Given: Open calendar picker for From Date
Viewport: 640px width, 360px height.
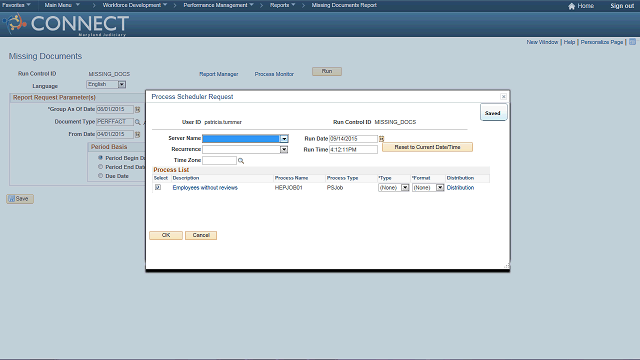Looking at the screenshot, I should [x=138, y=134].
